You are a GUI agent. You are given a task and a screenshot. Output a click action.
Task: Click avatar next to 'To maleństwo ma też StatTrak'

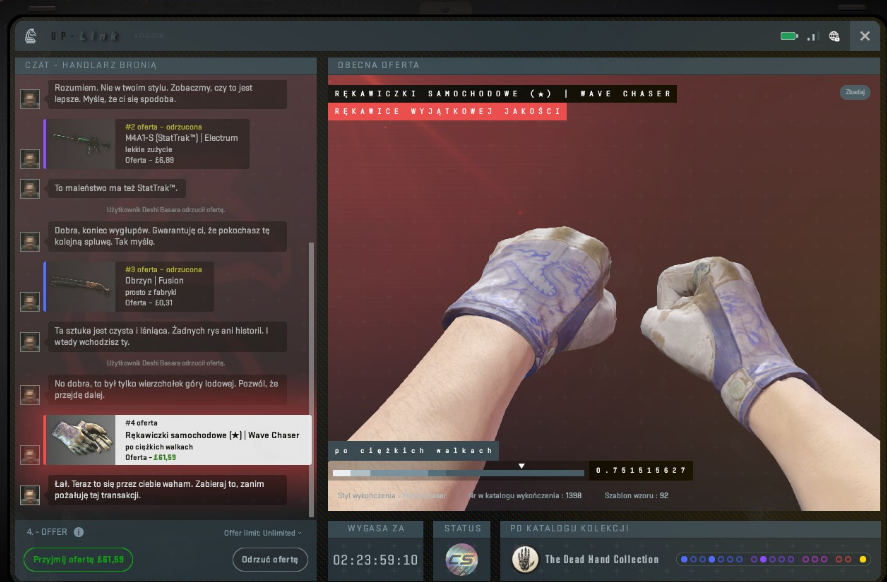click(x=30, y=188)
